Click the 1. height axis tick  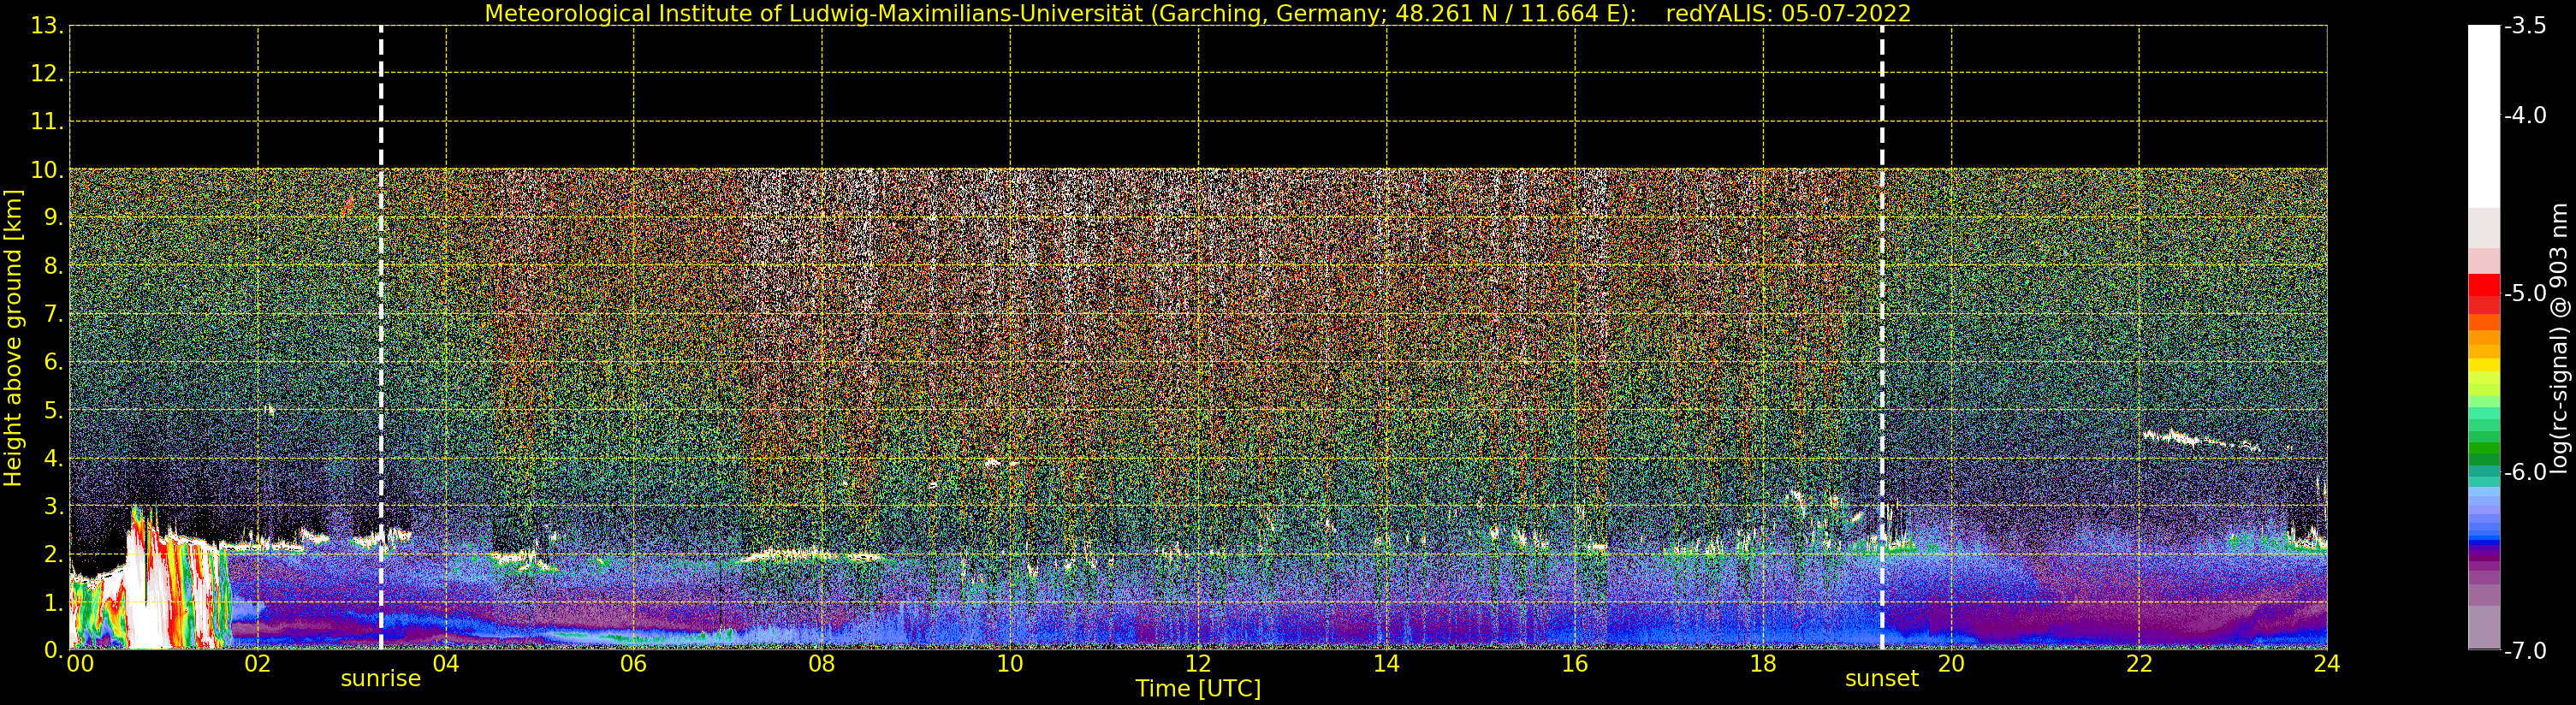point(54,603)
